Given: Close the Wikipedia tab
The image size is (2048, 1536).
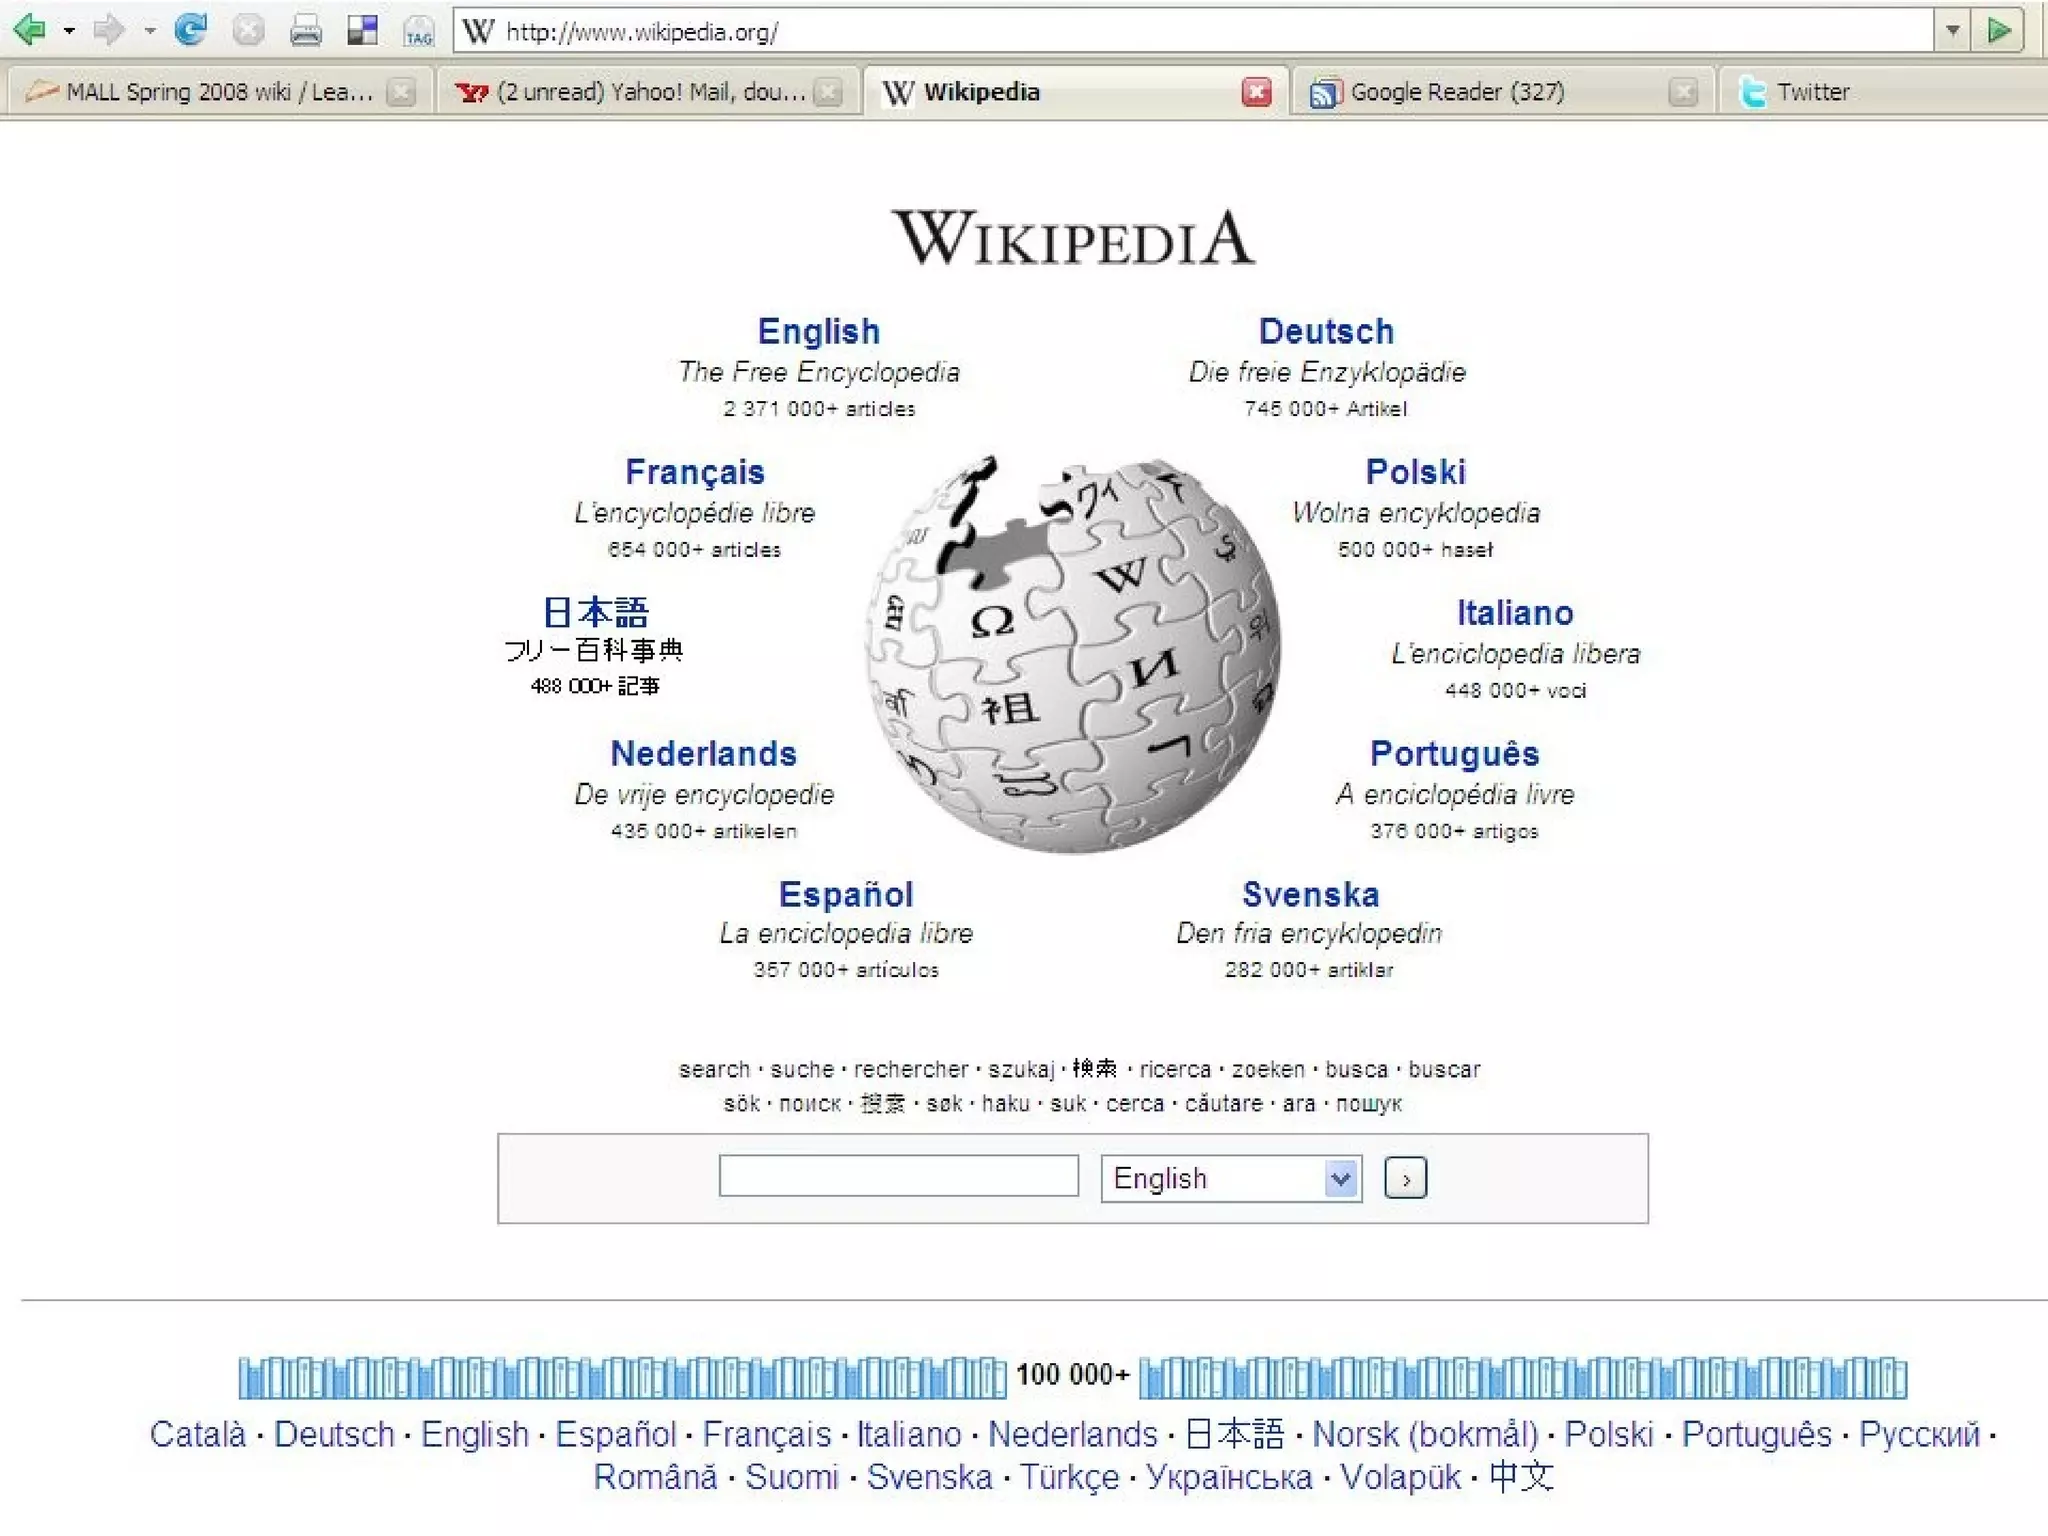Looking at the screenshot, I should click(x=1256, y=92).
